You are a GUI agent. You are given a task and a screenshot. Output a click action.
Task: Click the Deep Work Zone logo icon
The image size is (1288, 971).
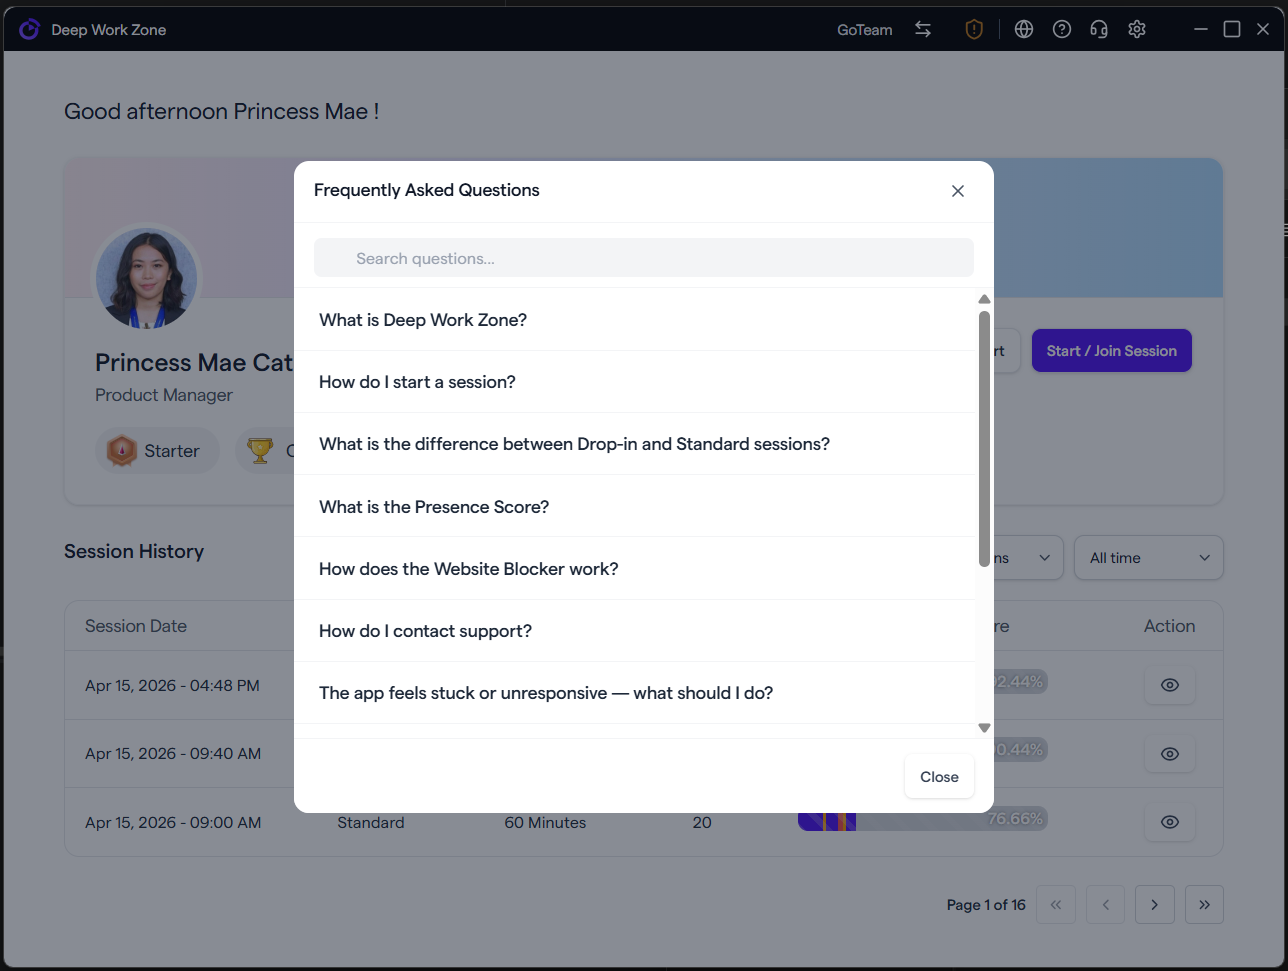(29, 29)
